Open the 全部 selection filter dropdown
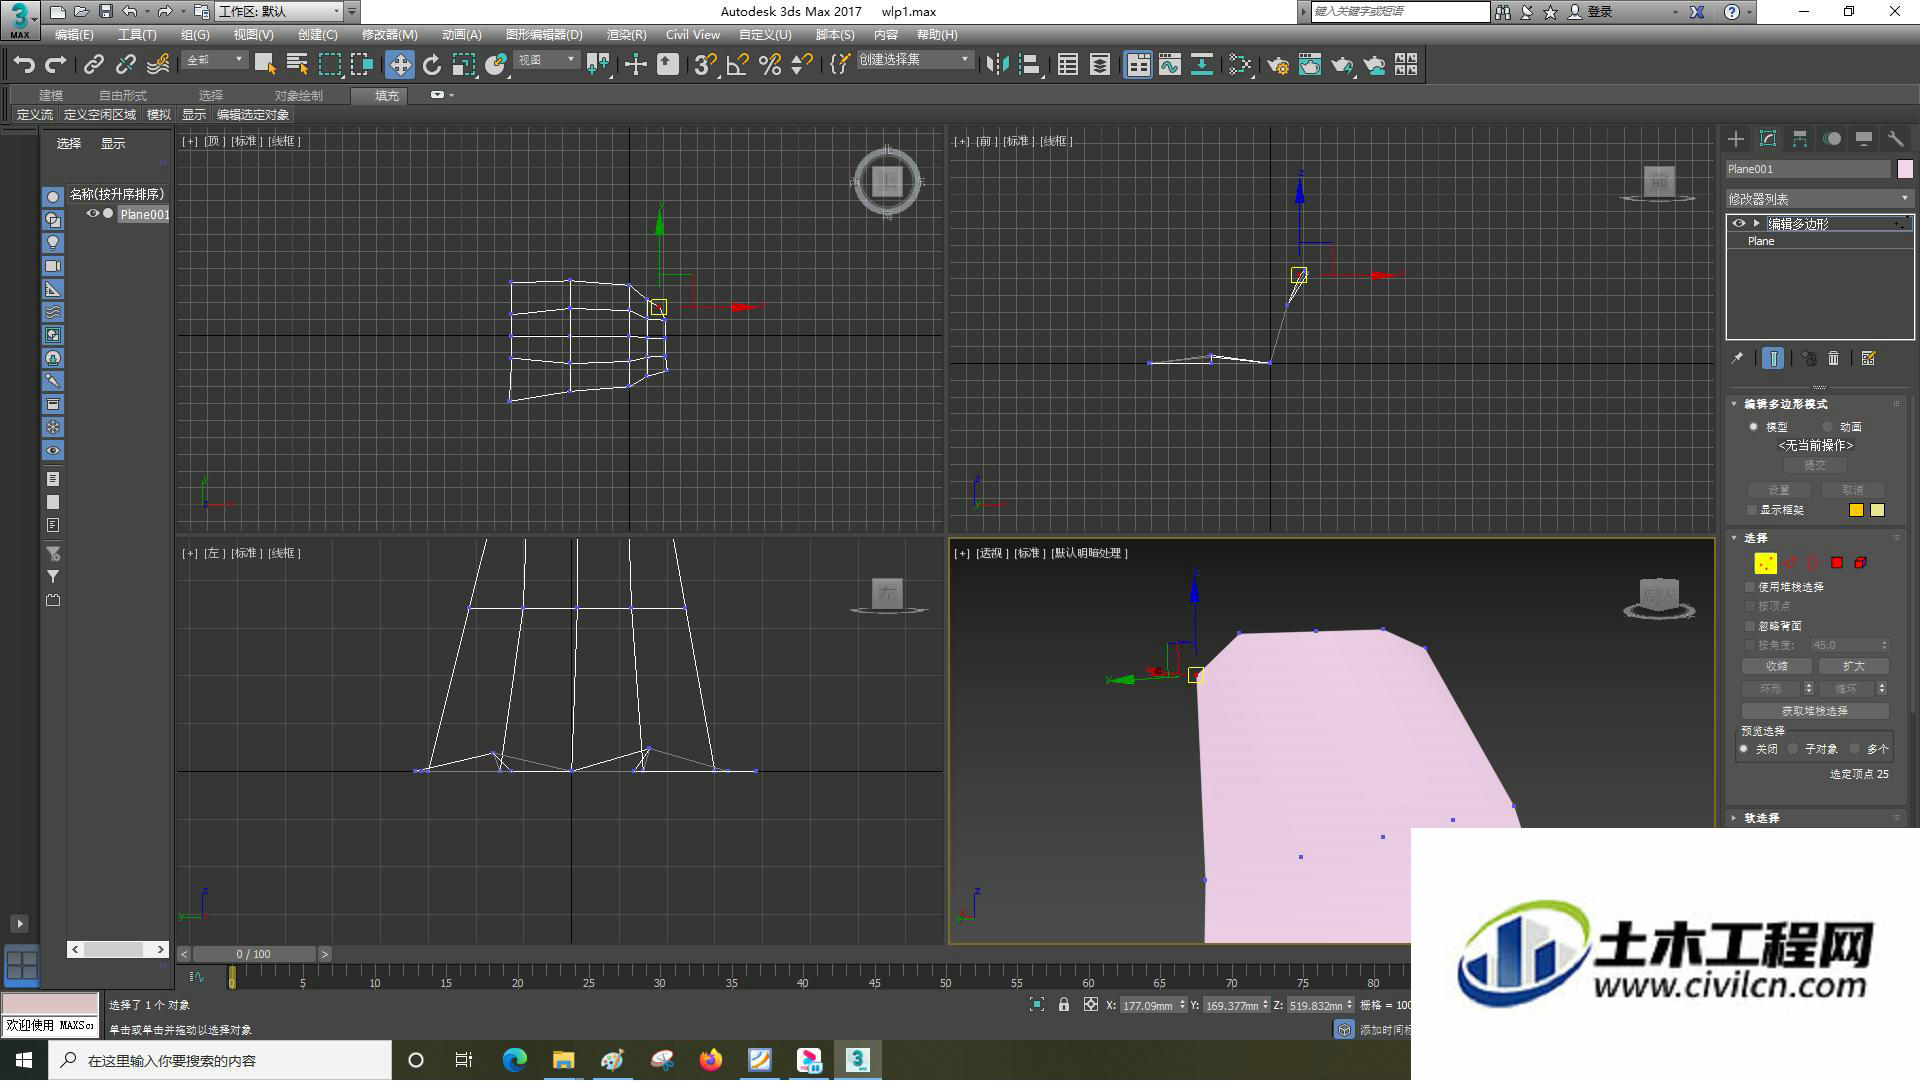This screenshot has height=1082, width=1920. (x=215, y=61)
